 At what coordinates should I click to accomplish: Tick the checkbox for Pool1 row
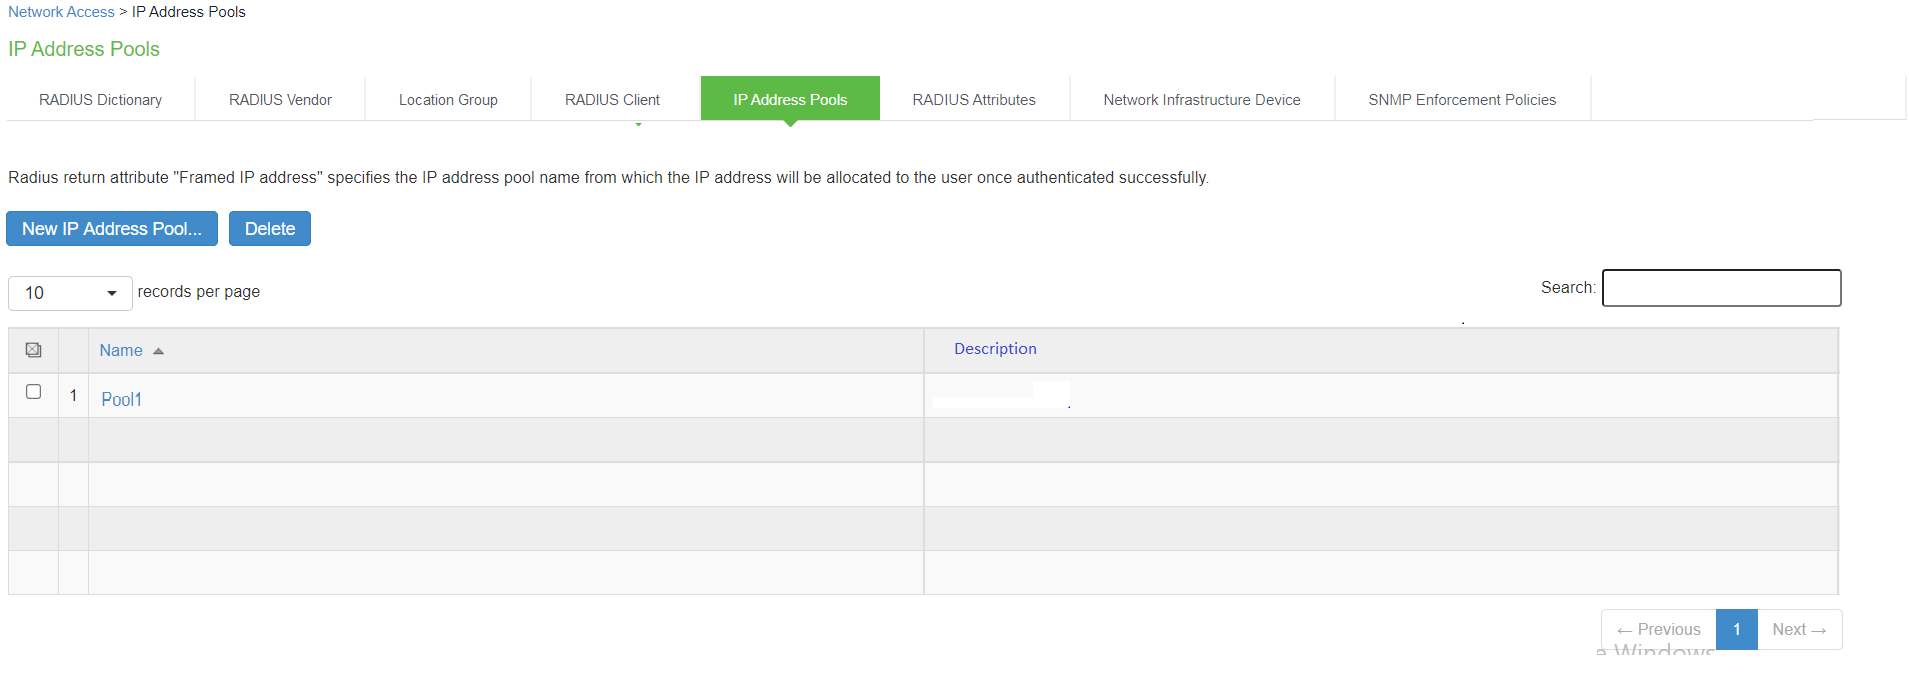coord(33,392)
